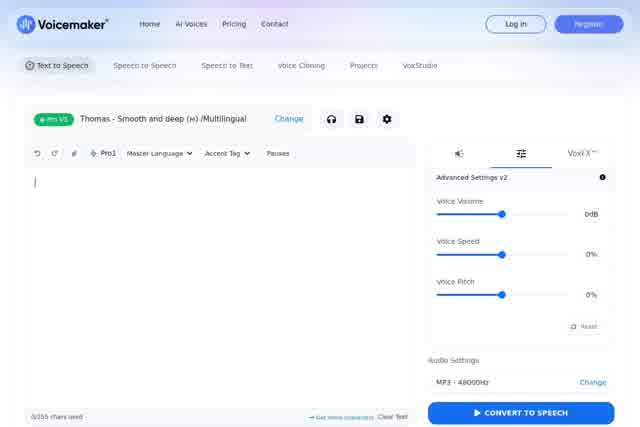Image resolution: width=640 pixels, height=427 pixels.
Task: Click the eraser clear formatting icon
Action: click(74, 153)
